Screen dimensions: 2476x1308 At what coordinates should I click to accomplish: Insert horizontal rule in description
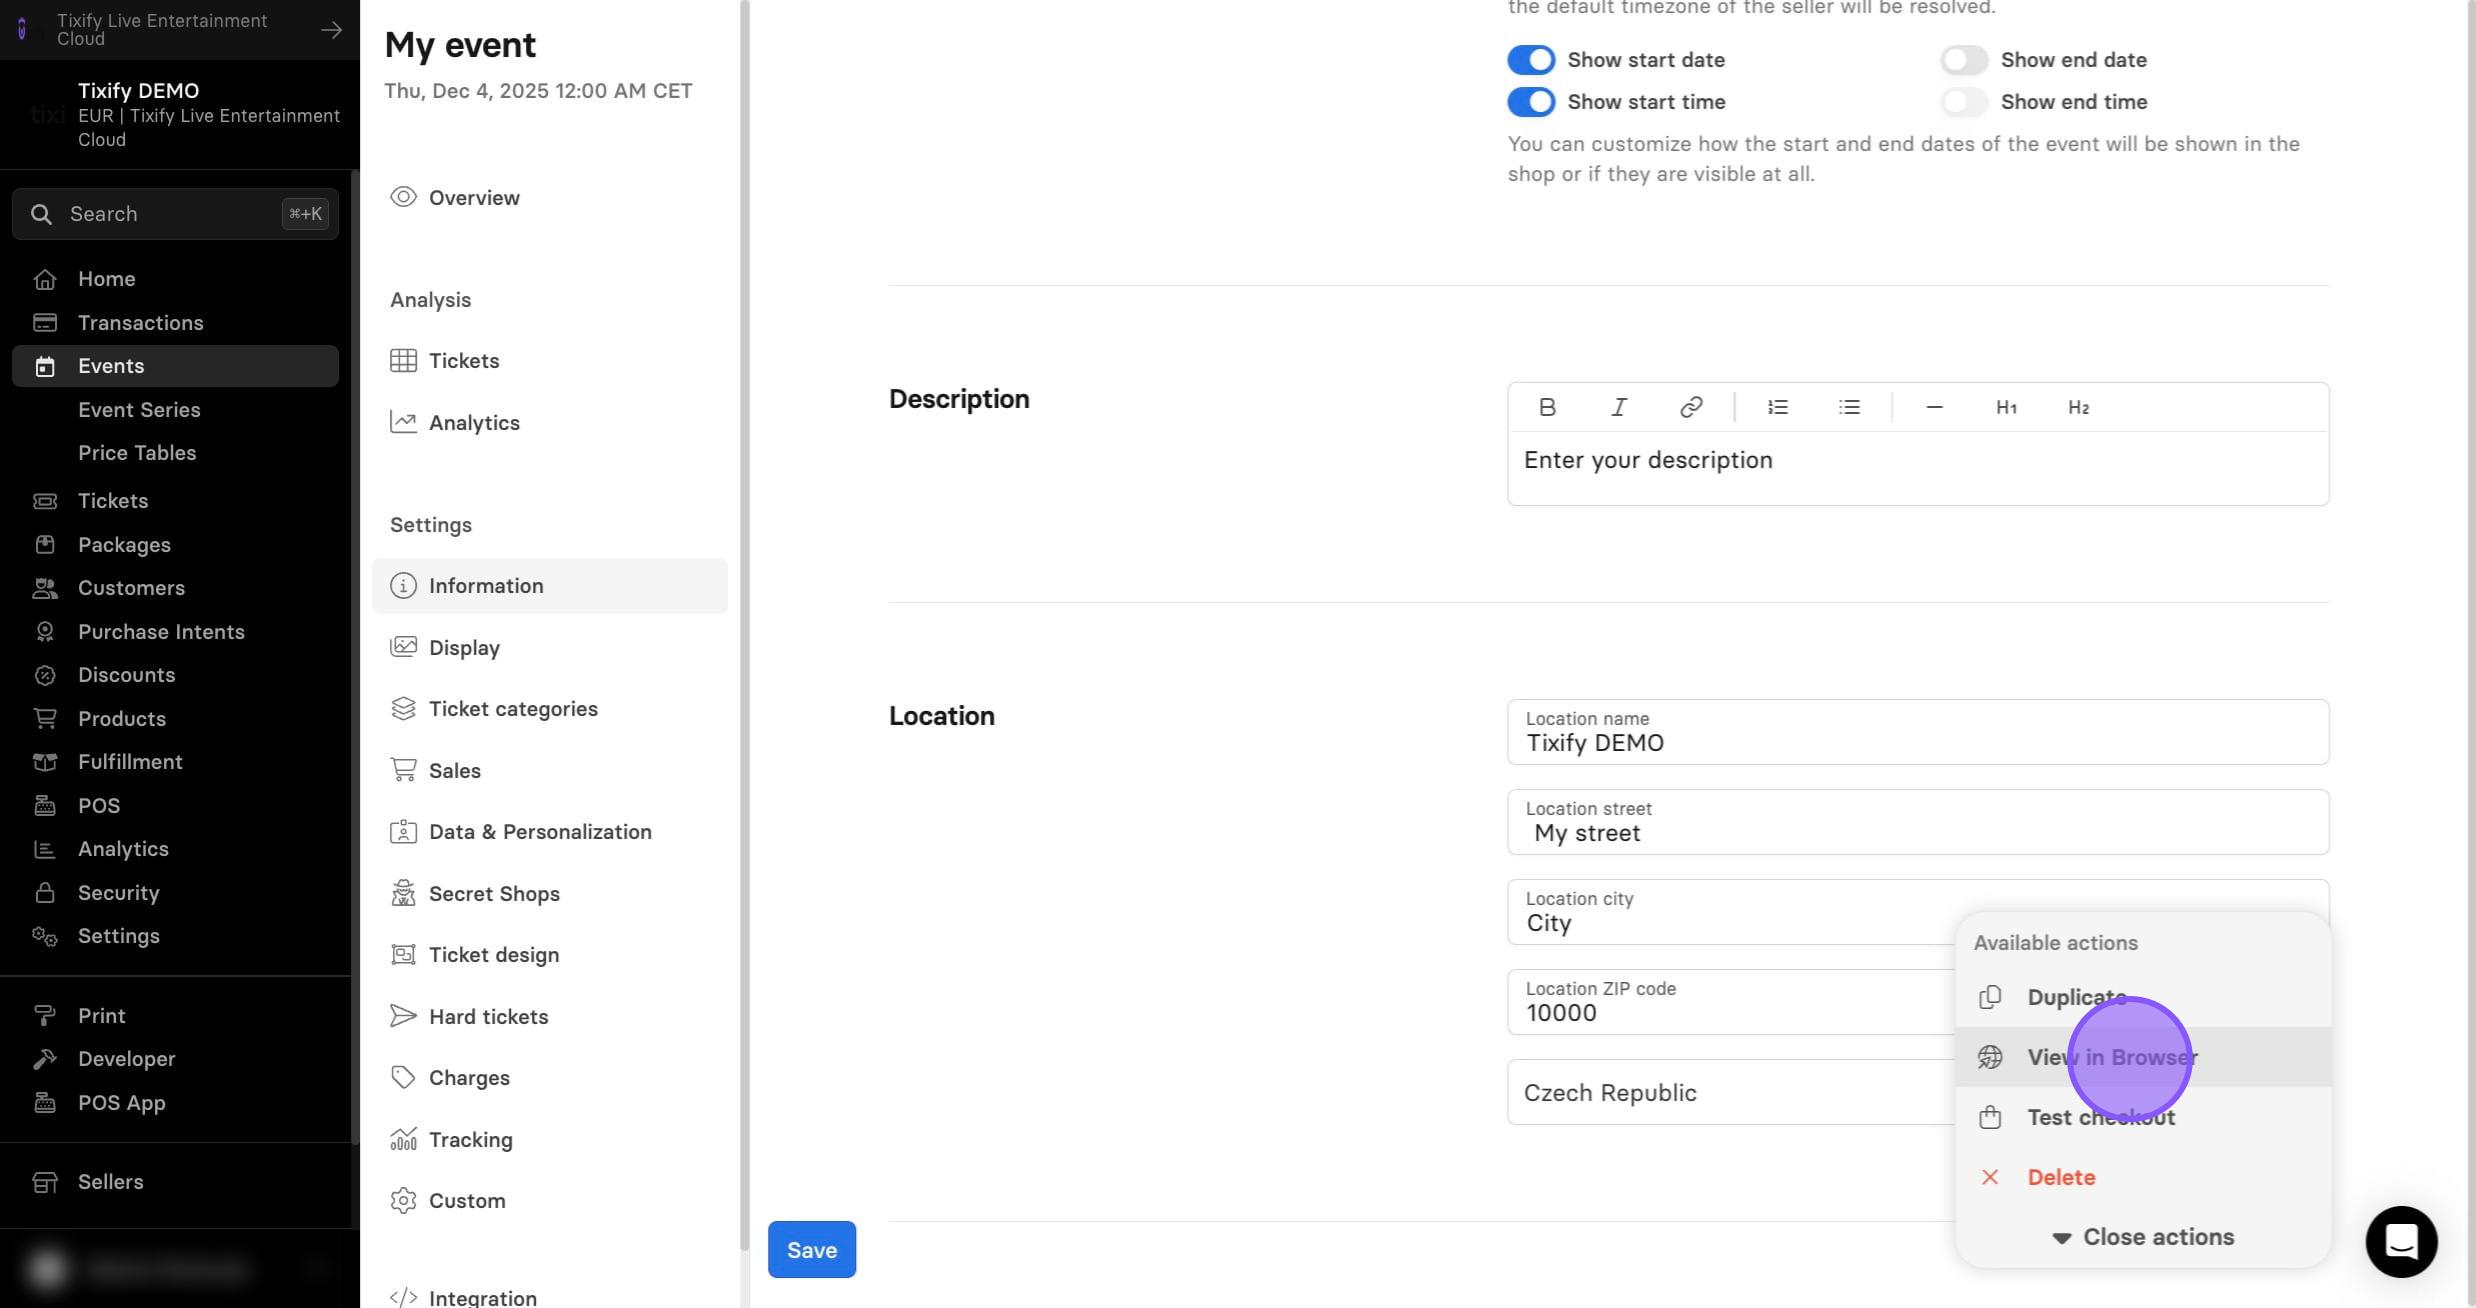(x=1934, y=407)
